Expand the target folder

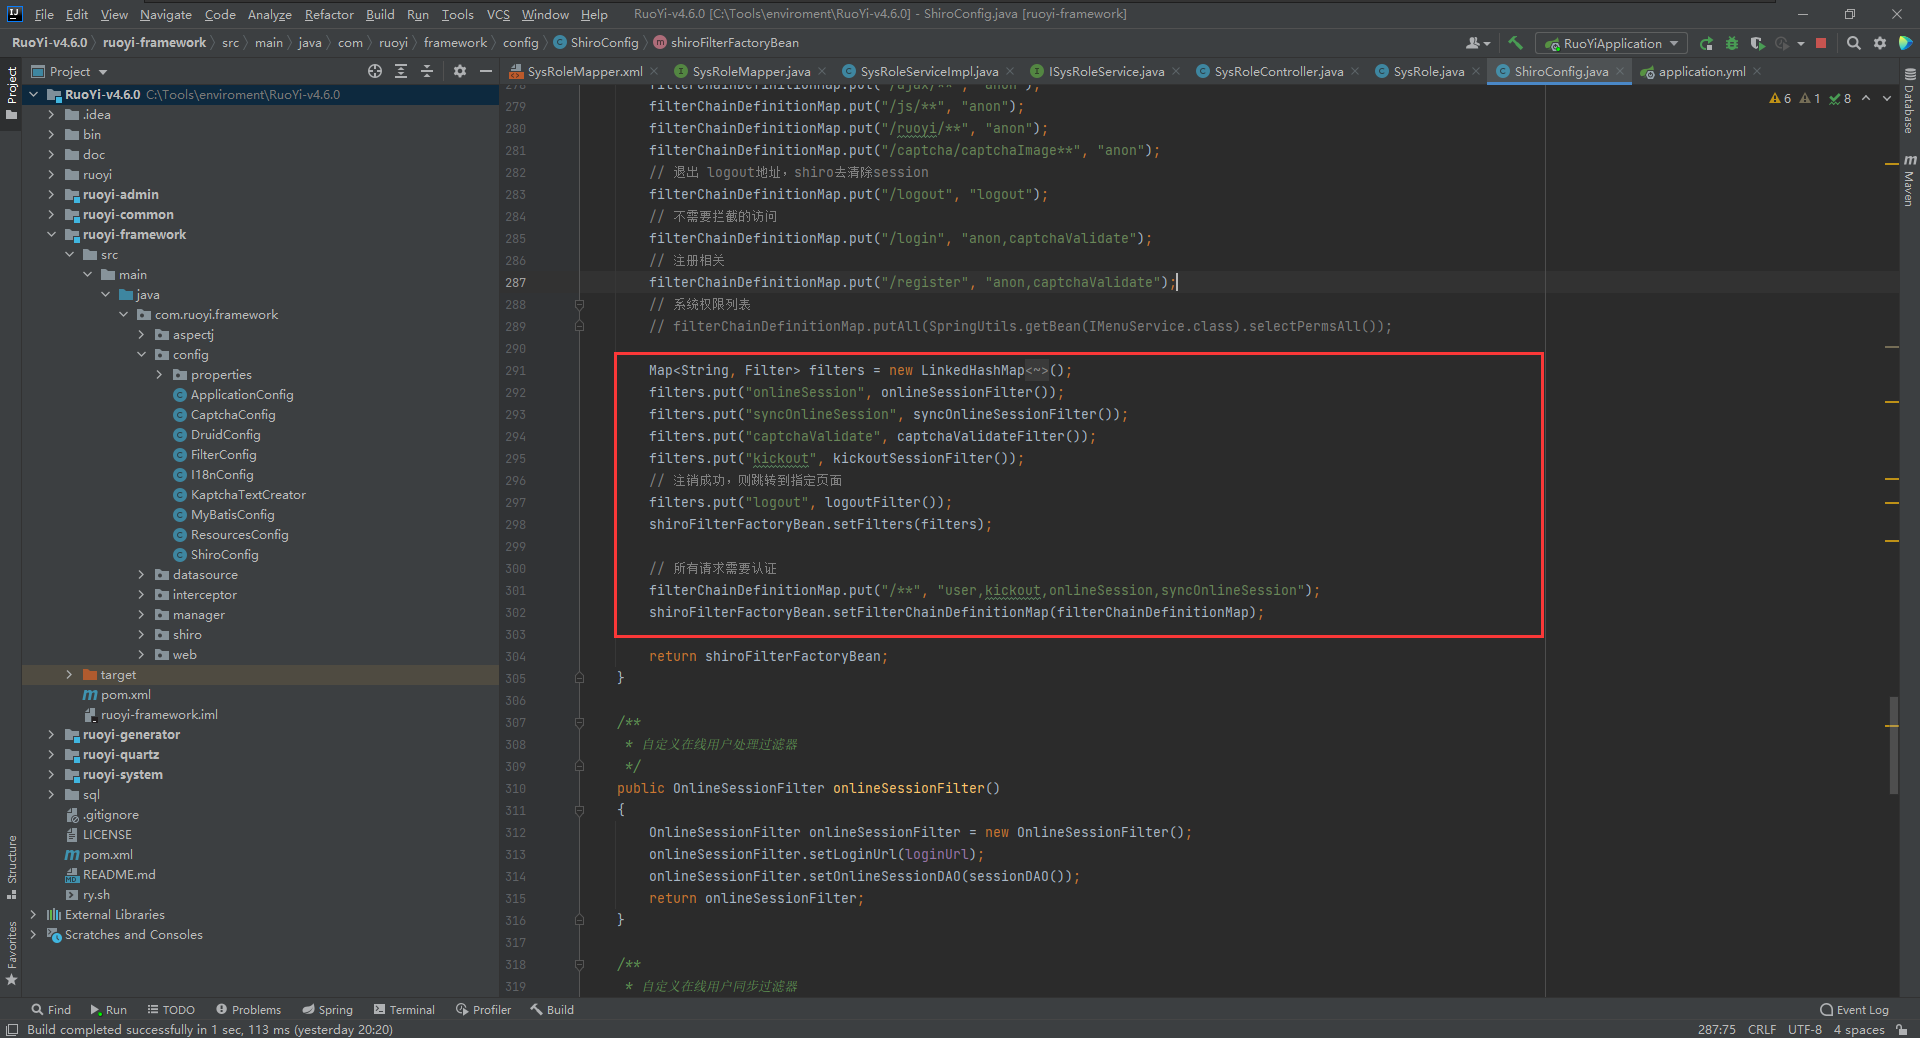[69, 674]
